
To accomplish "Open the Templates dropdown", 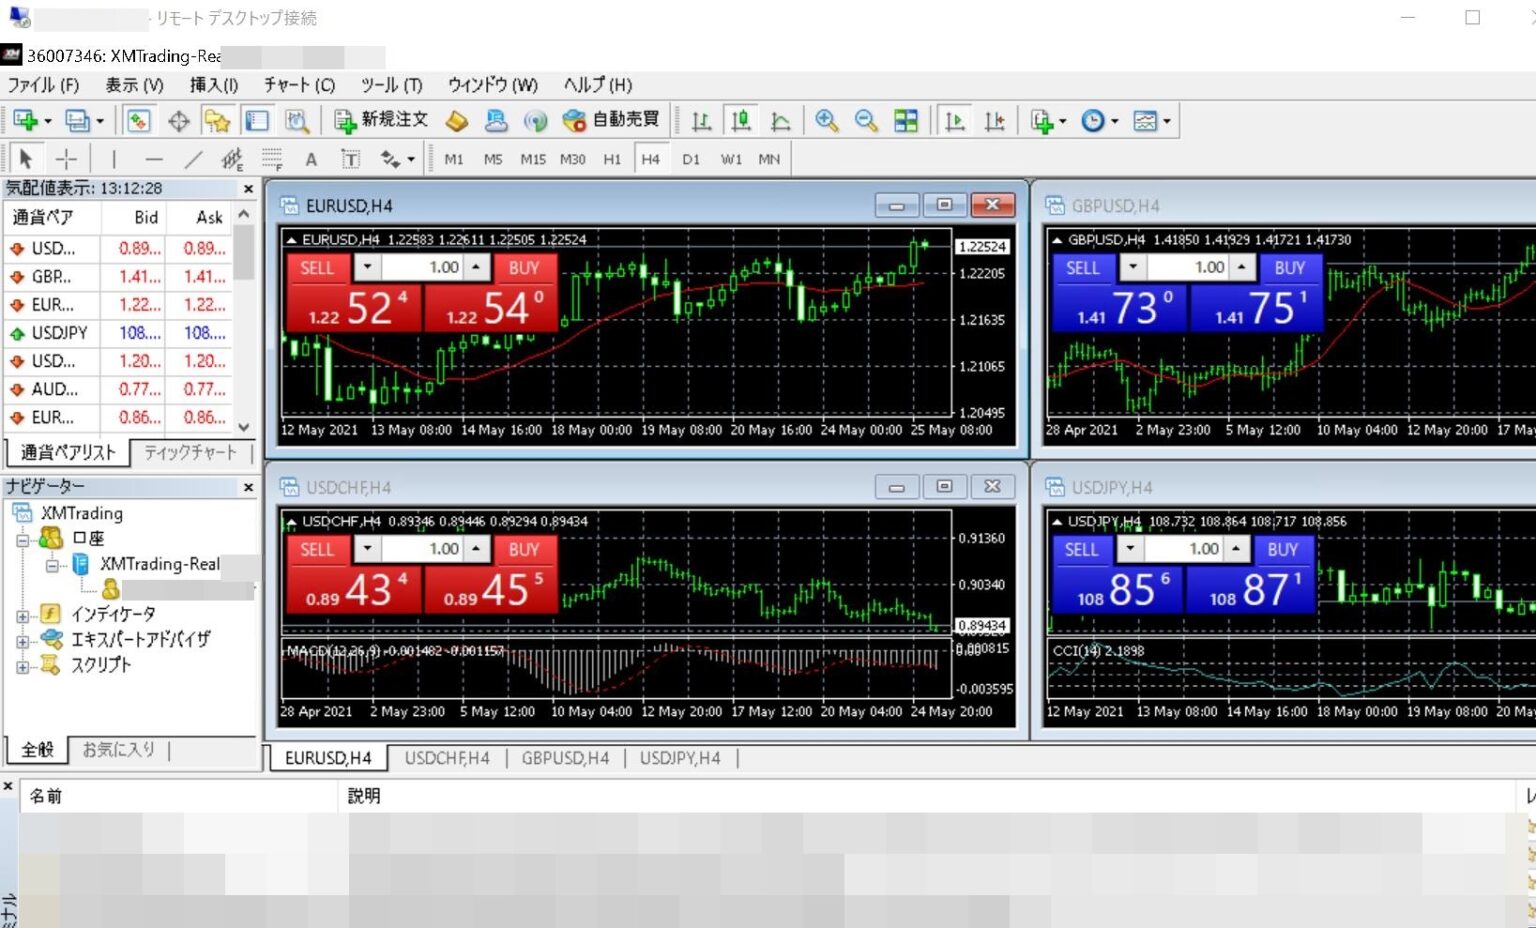I will [1152, 121].
